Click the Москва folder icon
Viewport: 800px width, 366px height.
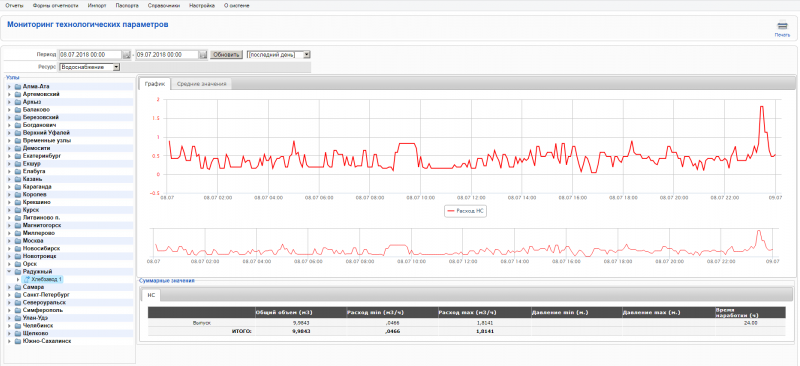18,240
